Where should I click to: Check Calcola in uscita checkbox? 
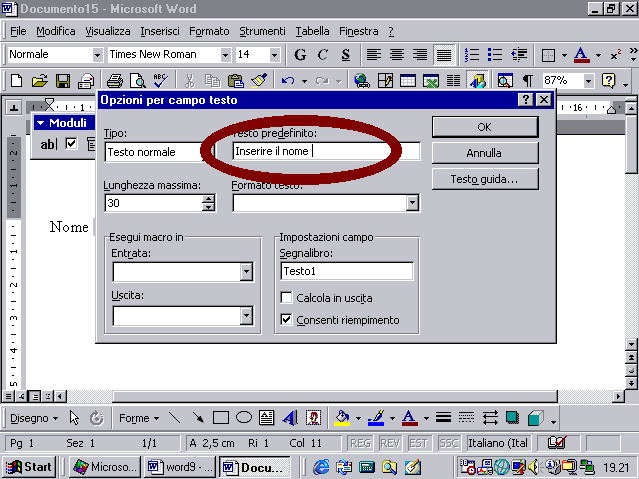pyautogui.click(x=286, y=298)
